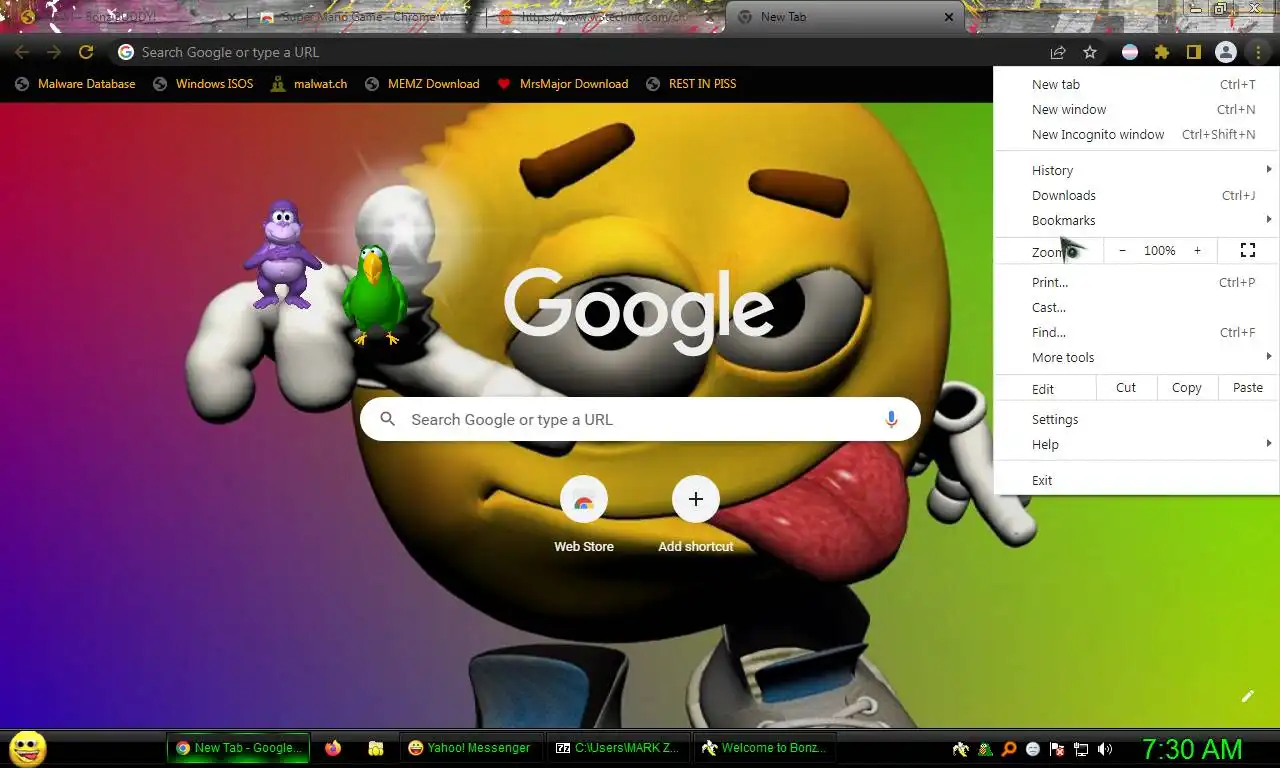The width and height of the screenshot is (1280, 768).
Task: Switch to Yahoo! Messenger taskbar window
Action: coord(472,748)
